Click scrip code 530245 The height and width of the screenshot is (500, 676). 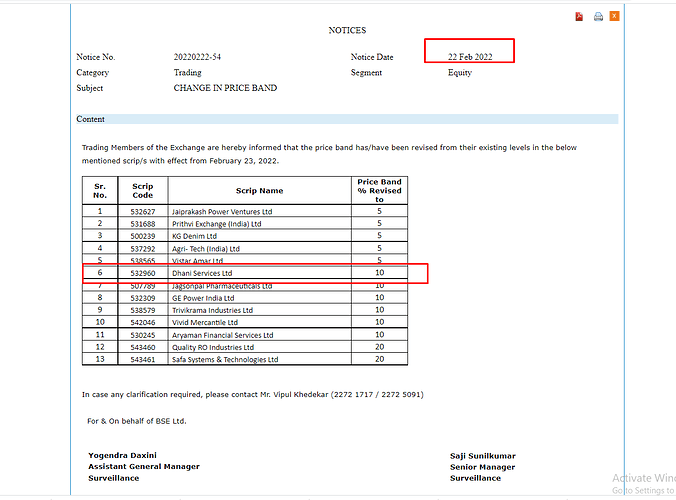pyautogui.click(x=143, y=335)
